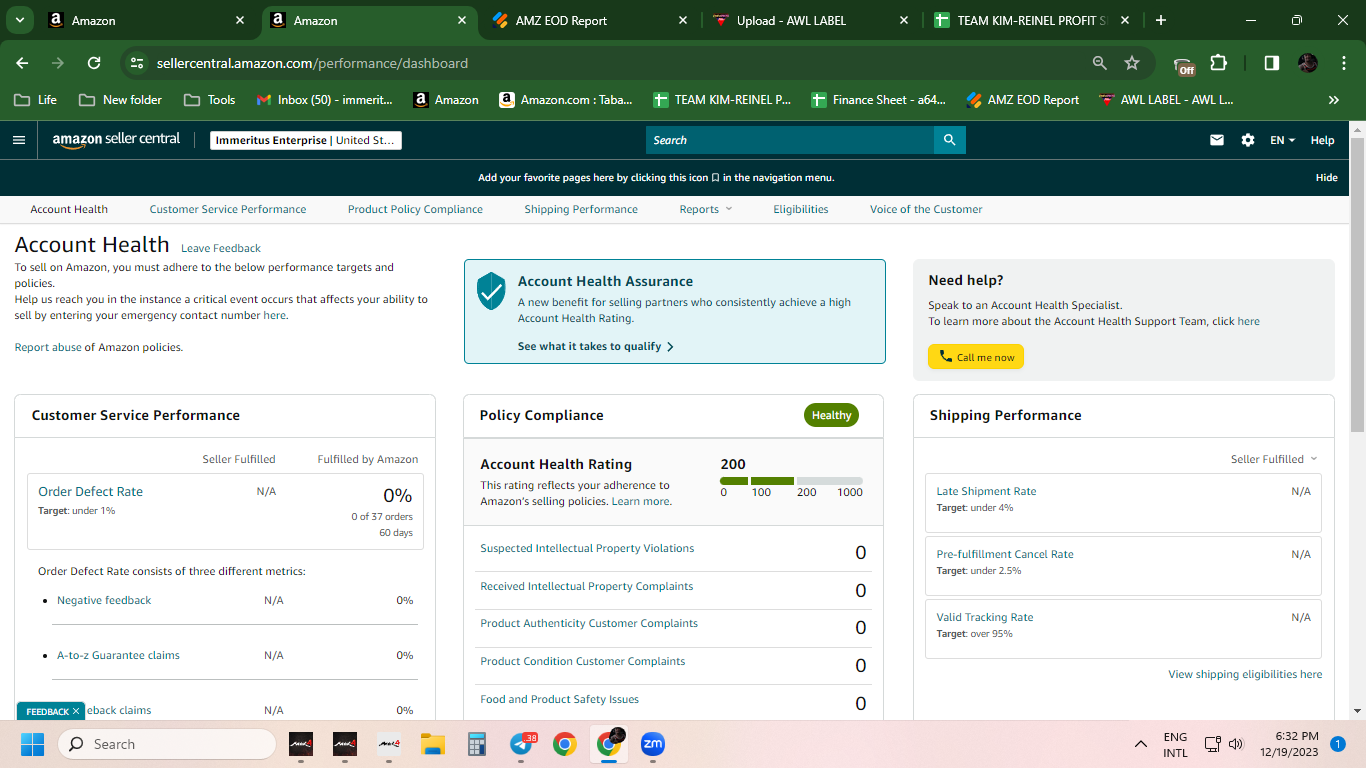1366x768 pixels.
Task: Open the Finance Sheet bookmark
Action: [x=879, y=100]
